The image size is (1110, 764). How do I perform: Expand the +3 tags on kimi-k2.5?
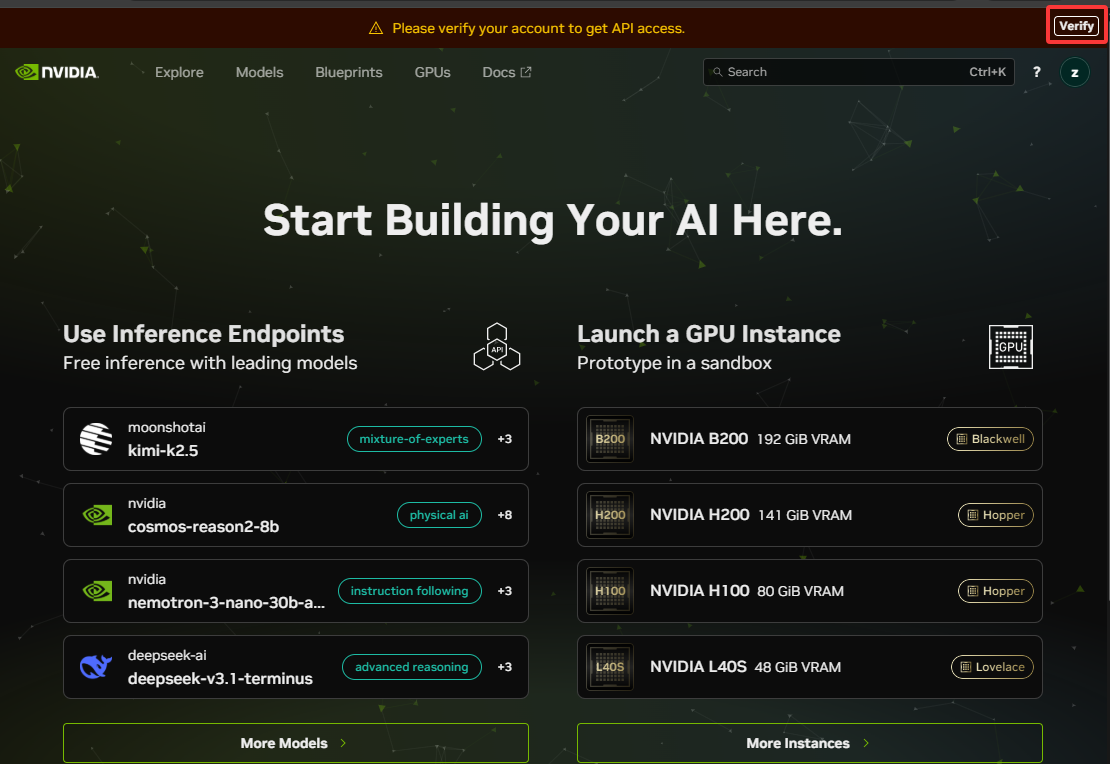coord(505,439)
